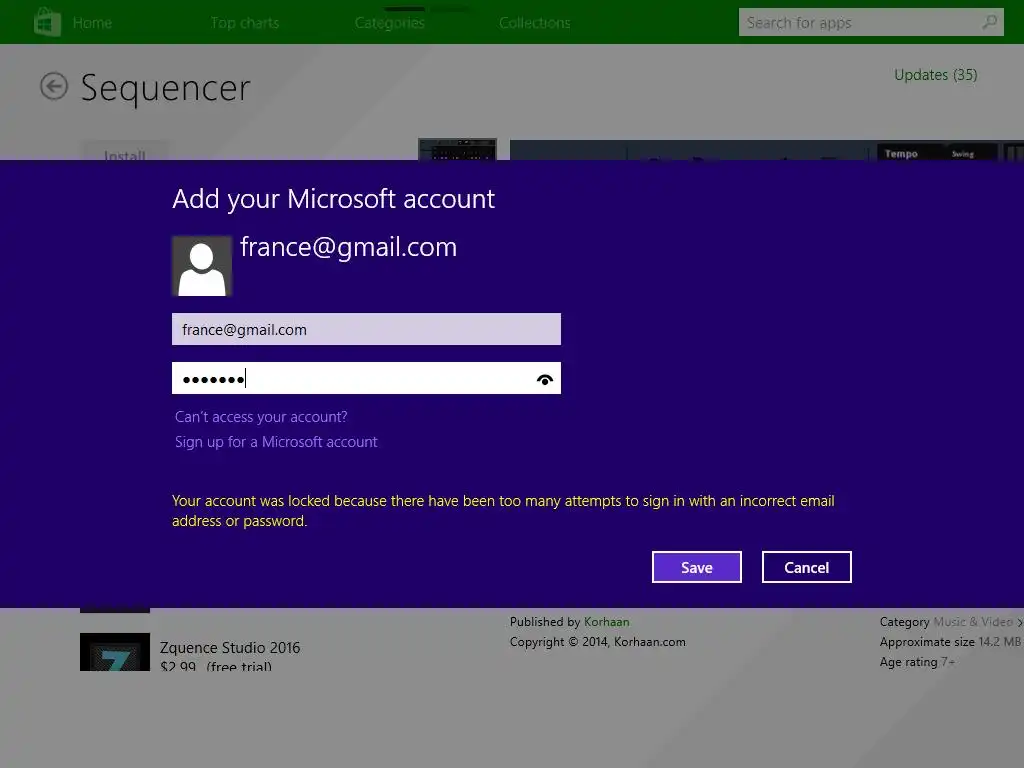Click the user avatar picture

pos(202,266)
